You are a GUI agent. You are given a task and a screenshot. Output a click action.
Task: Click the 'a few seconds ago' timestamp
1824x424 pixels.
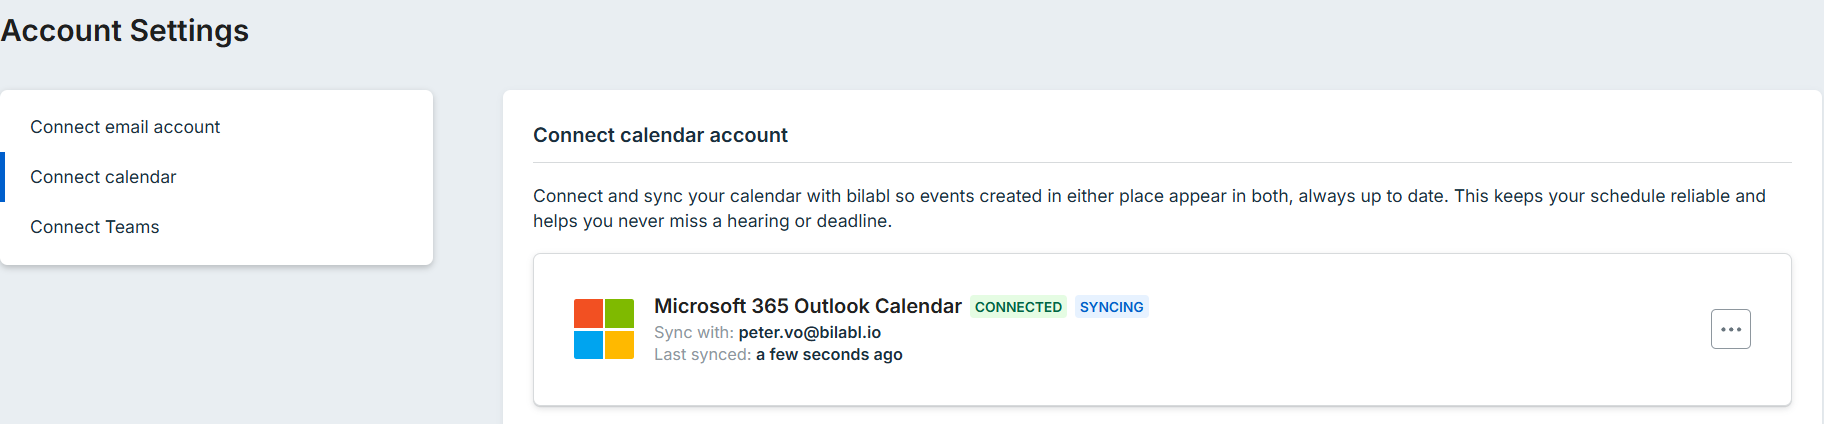click(x=829, y=354)
